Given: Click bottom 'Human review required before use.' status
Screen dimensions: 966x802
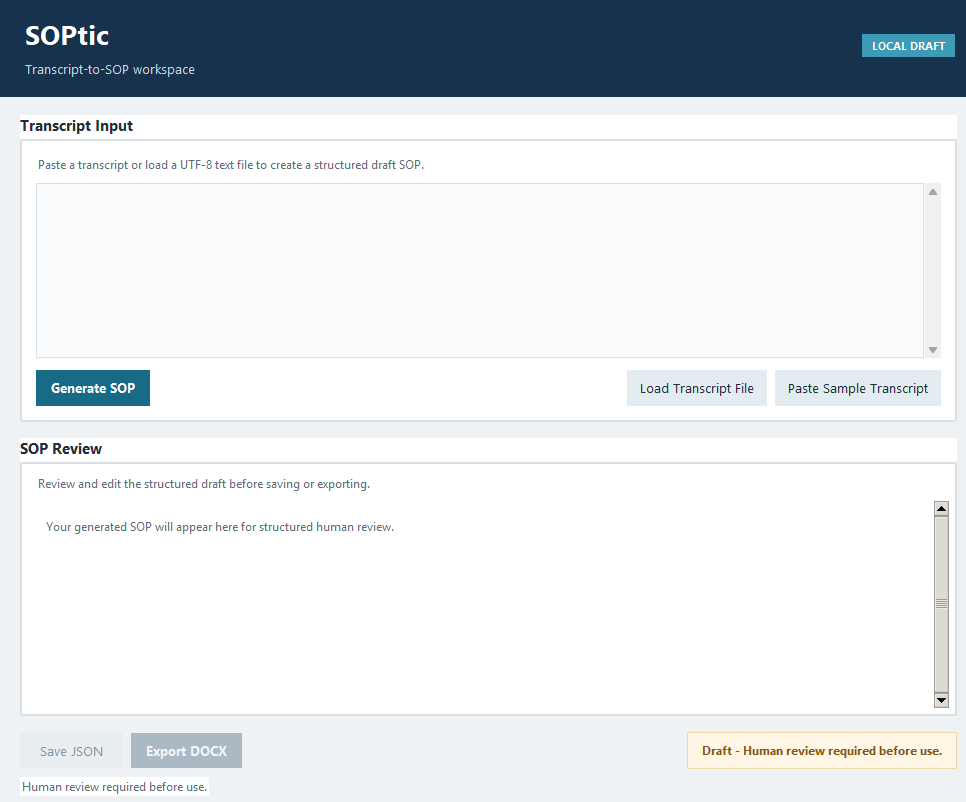Looking at the screenshot, I should coord(115,787).
